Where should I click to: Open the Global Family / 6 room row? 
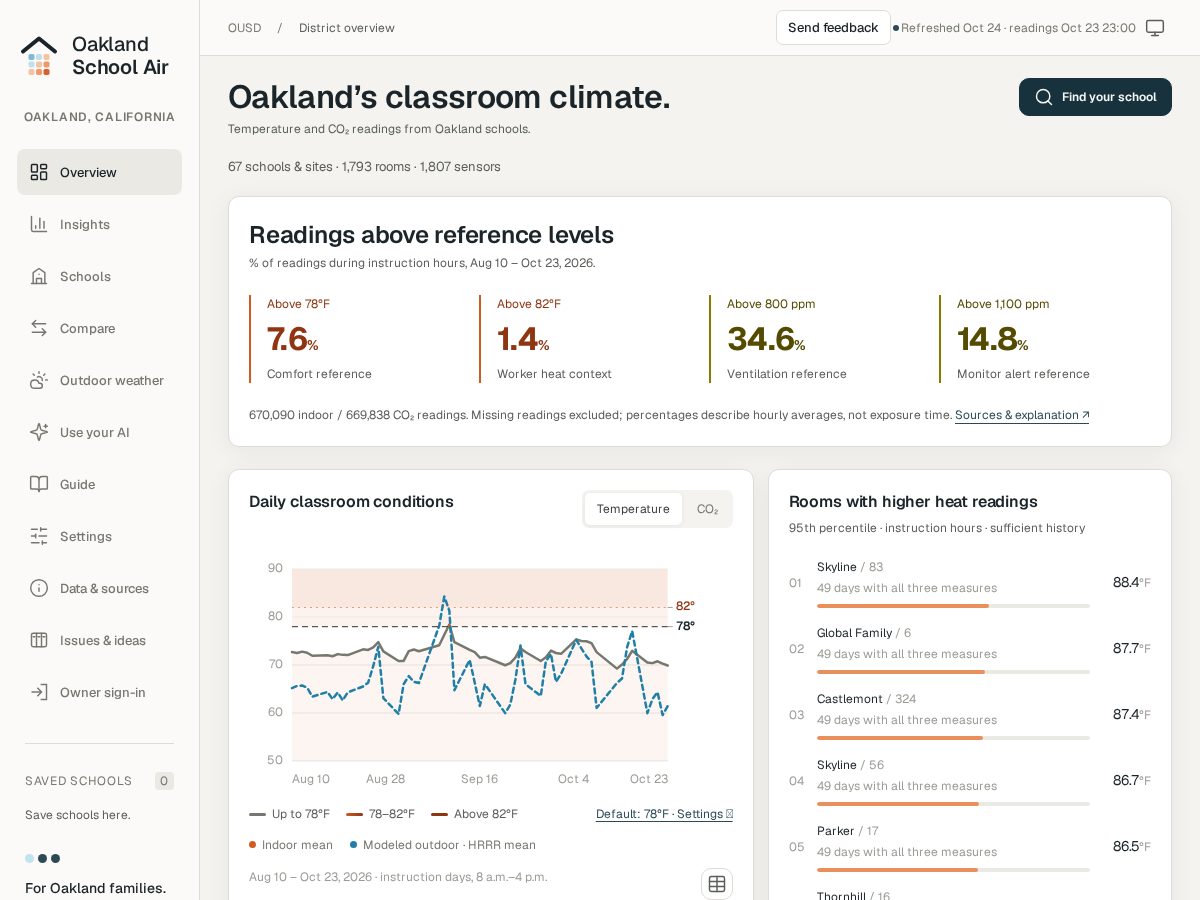pos(970,649)
